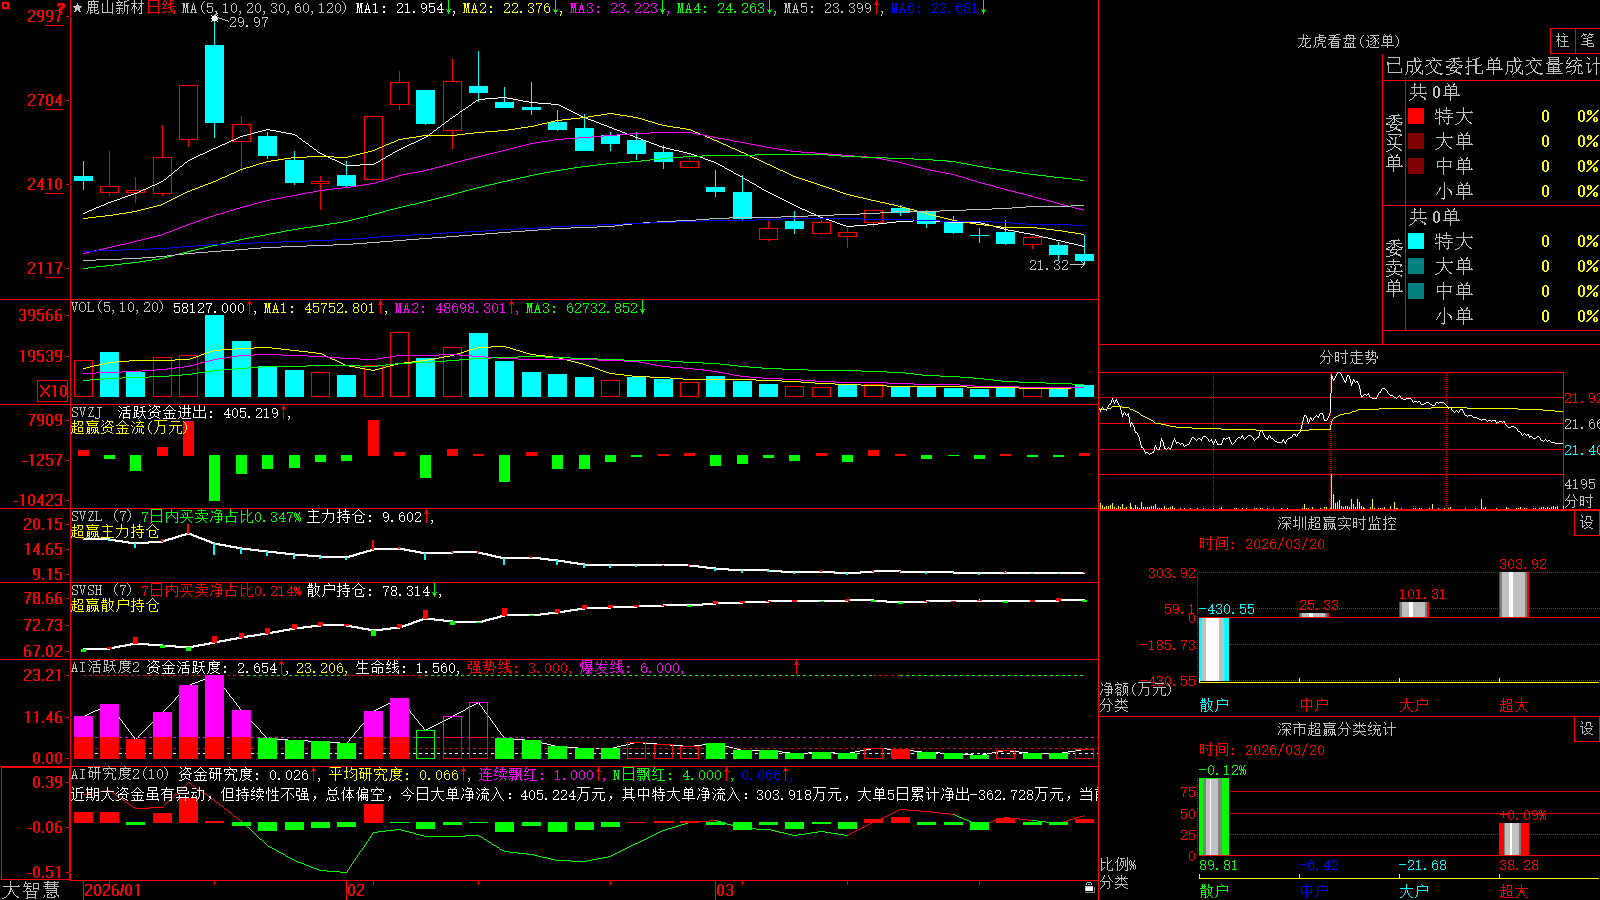Click 超赢主力持仓 label
1600x900 pixels.
point(115,531)
